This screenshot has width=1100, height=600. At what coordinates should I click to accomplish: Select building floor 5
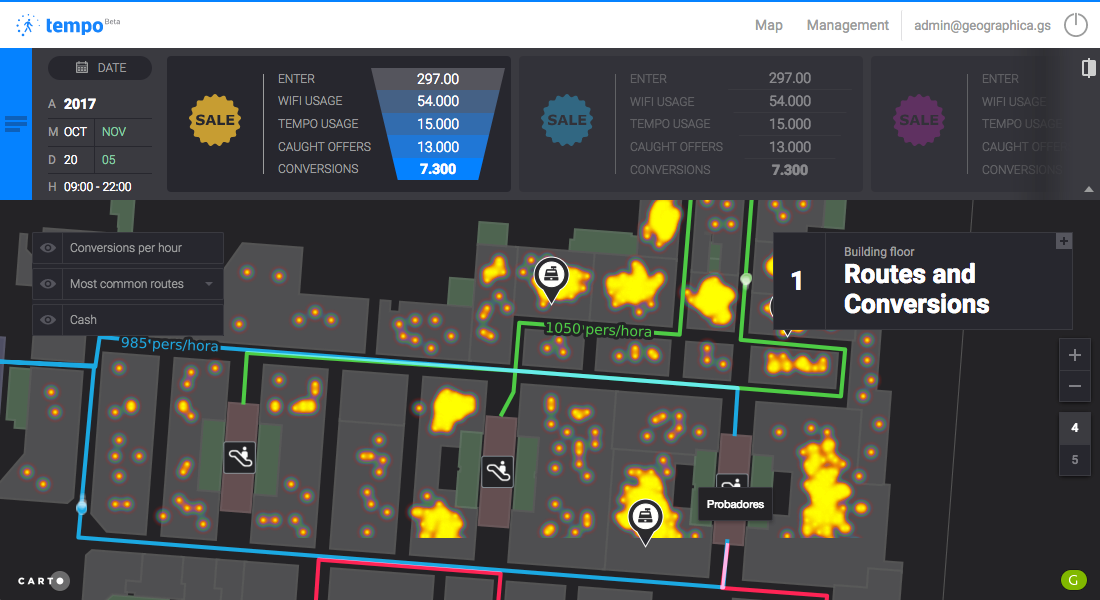(x=1074, y=460)
